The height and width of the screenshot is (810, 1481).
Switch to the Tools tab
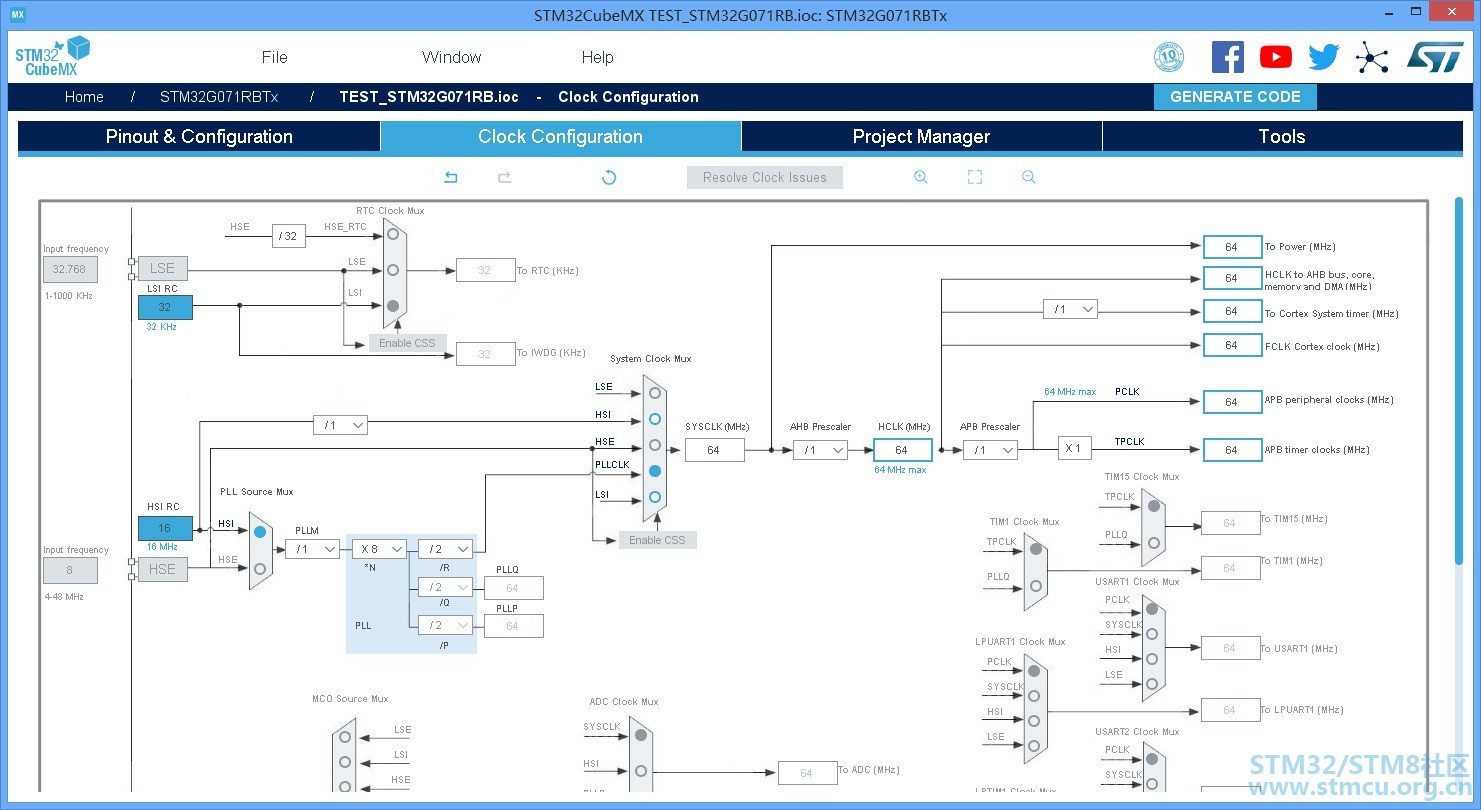(1282, 137)
